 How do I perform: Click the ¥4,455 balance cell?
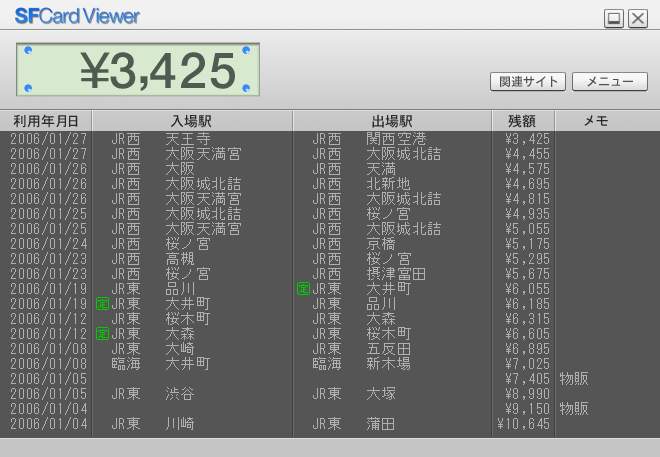coord(527,154)
